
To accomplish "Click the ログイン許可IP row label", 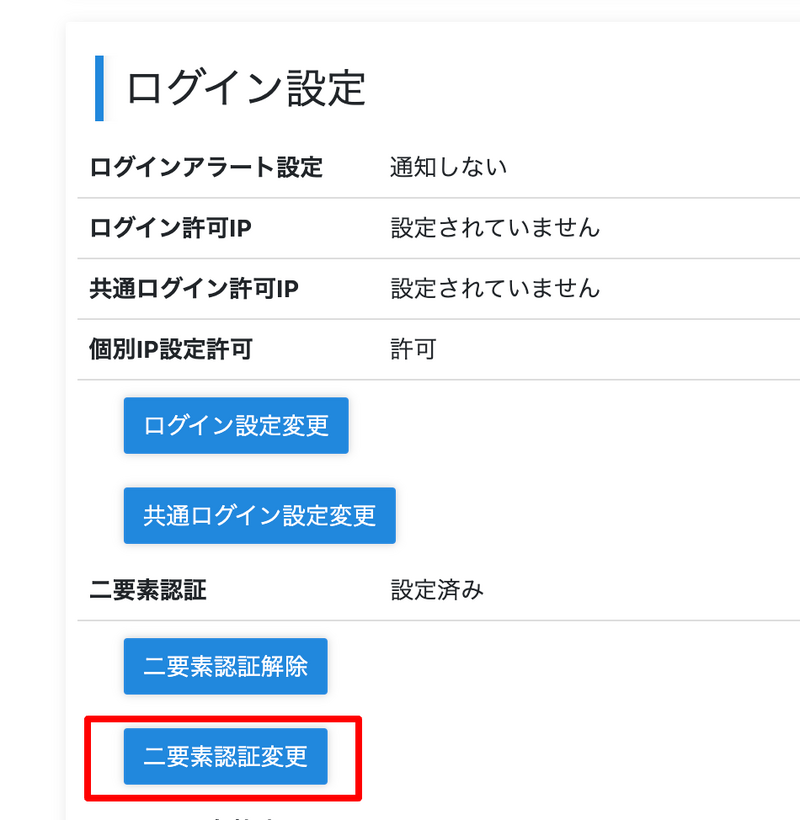I will [x=170, y=228].
